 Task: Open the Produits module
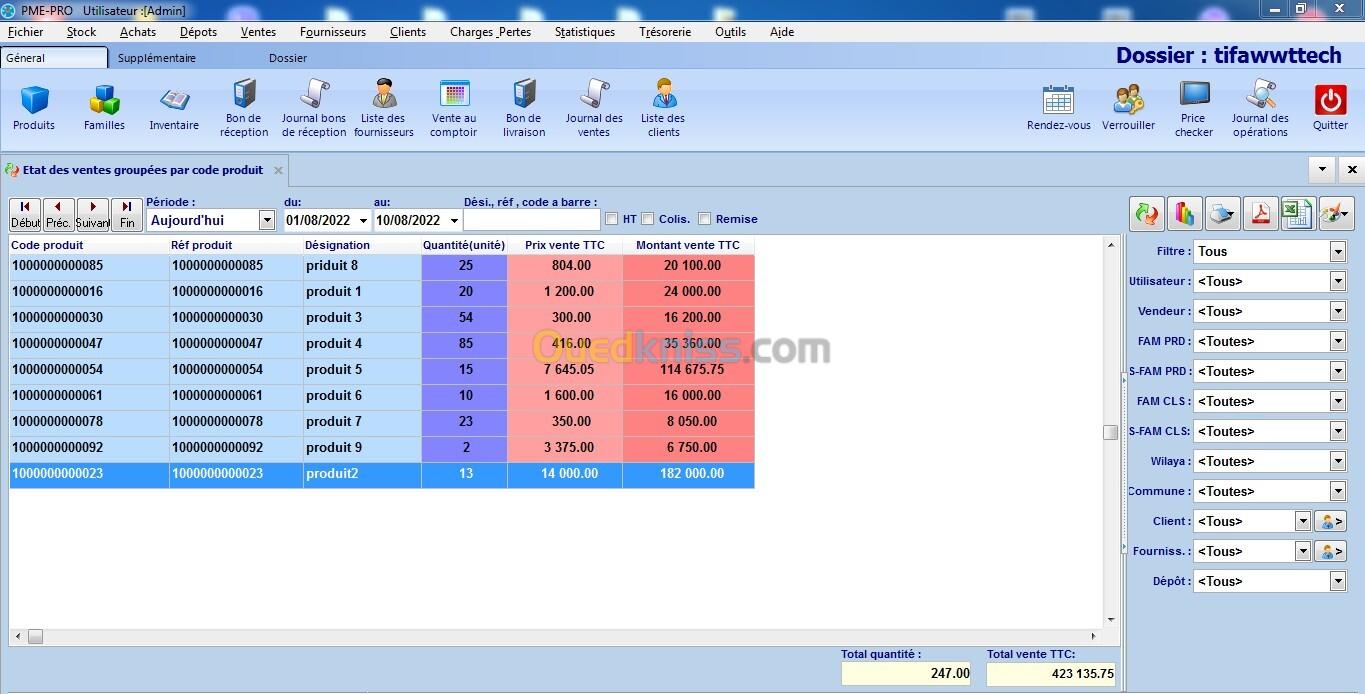point(34,108)
